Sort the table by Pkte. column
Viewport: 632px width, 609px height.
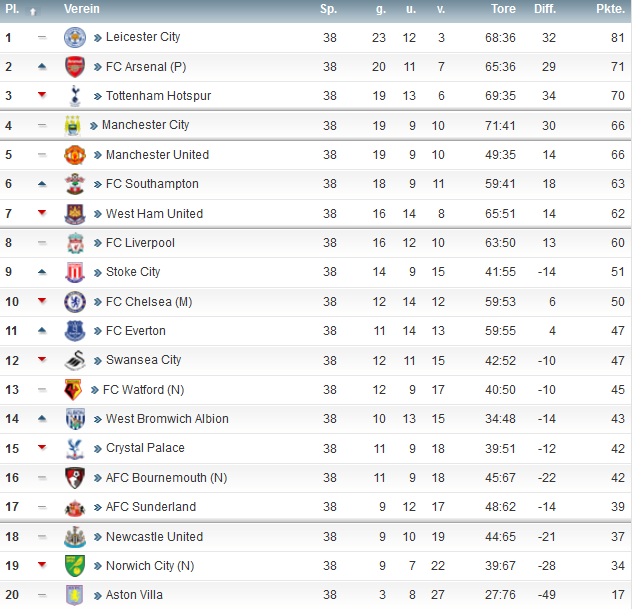pyautogui.click(x=610, y=9)
